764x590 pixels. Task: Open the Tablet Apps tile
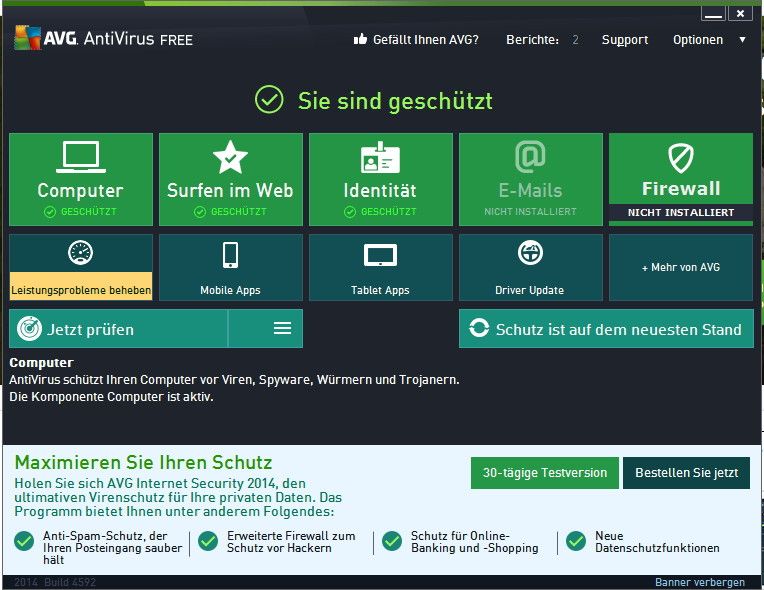coord(381,267)
